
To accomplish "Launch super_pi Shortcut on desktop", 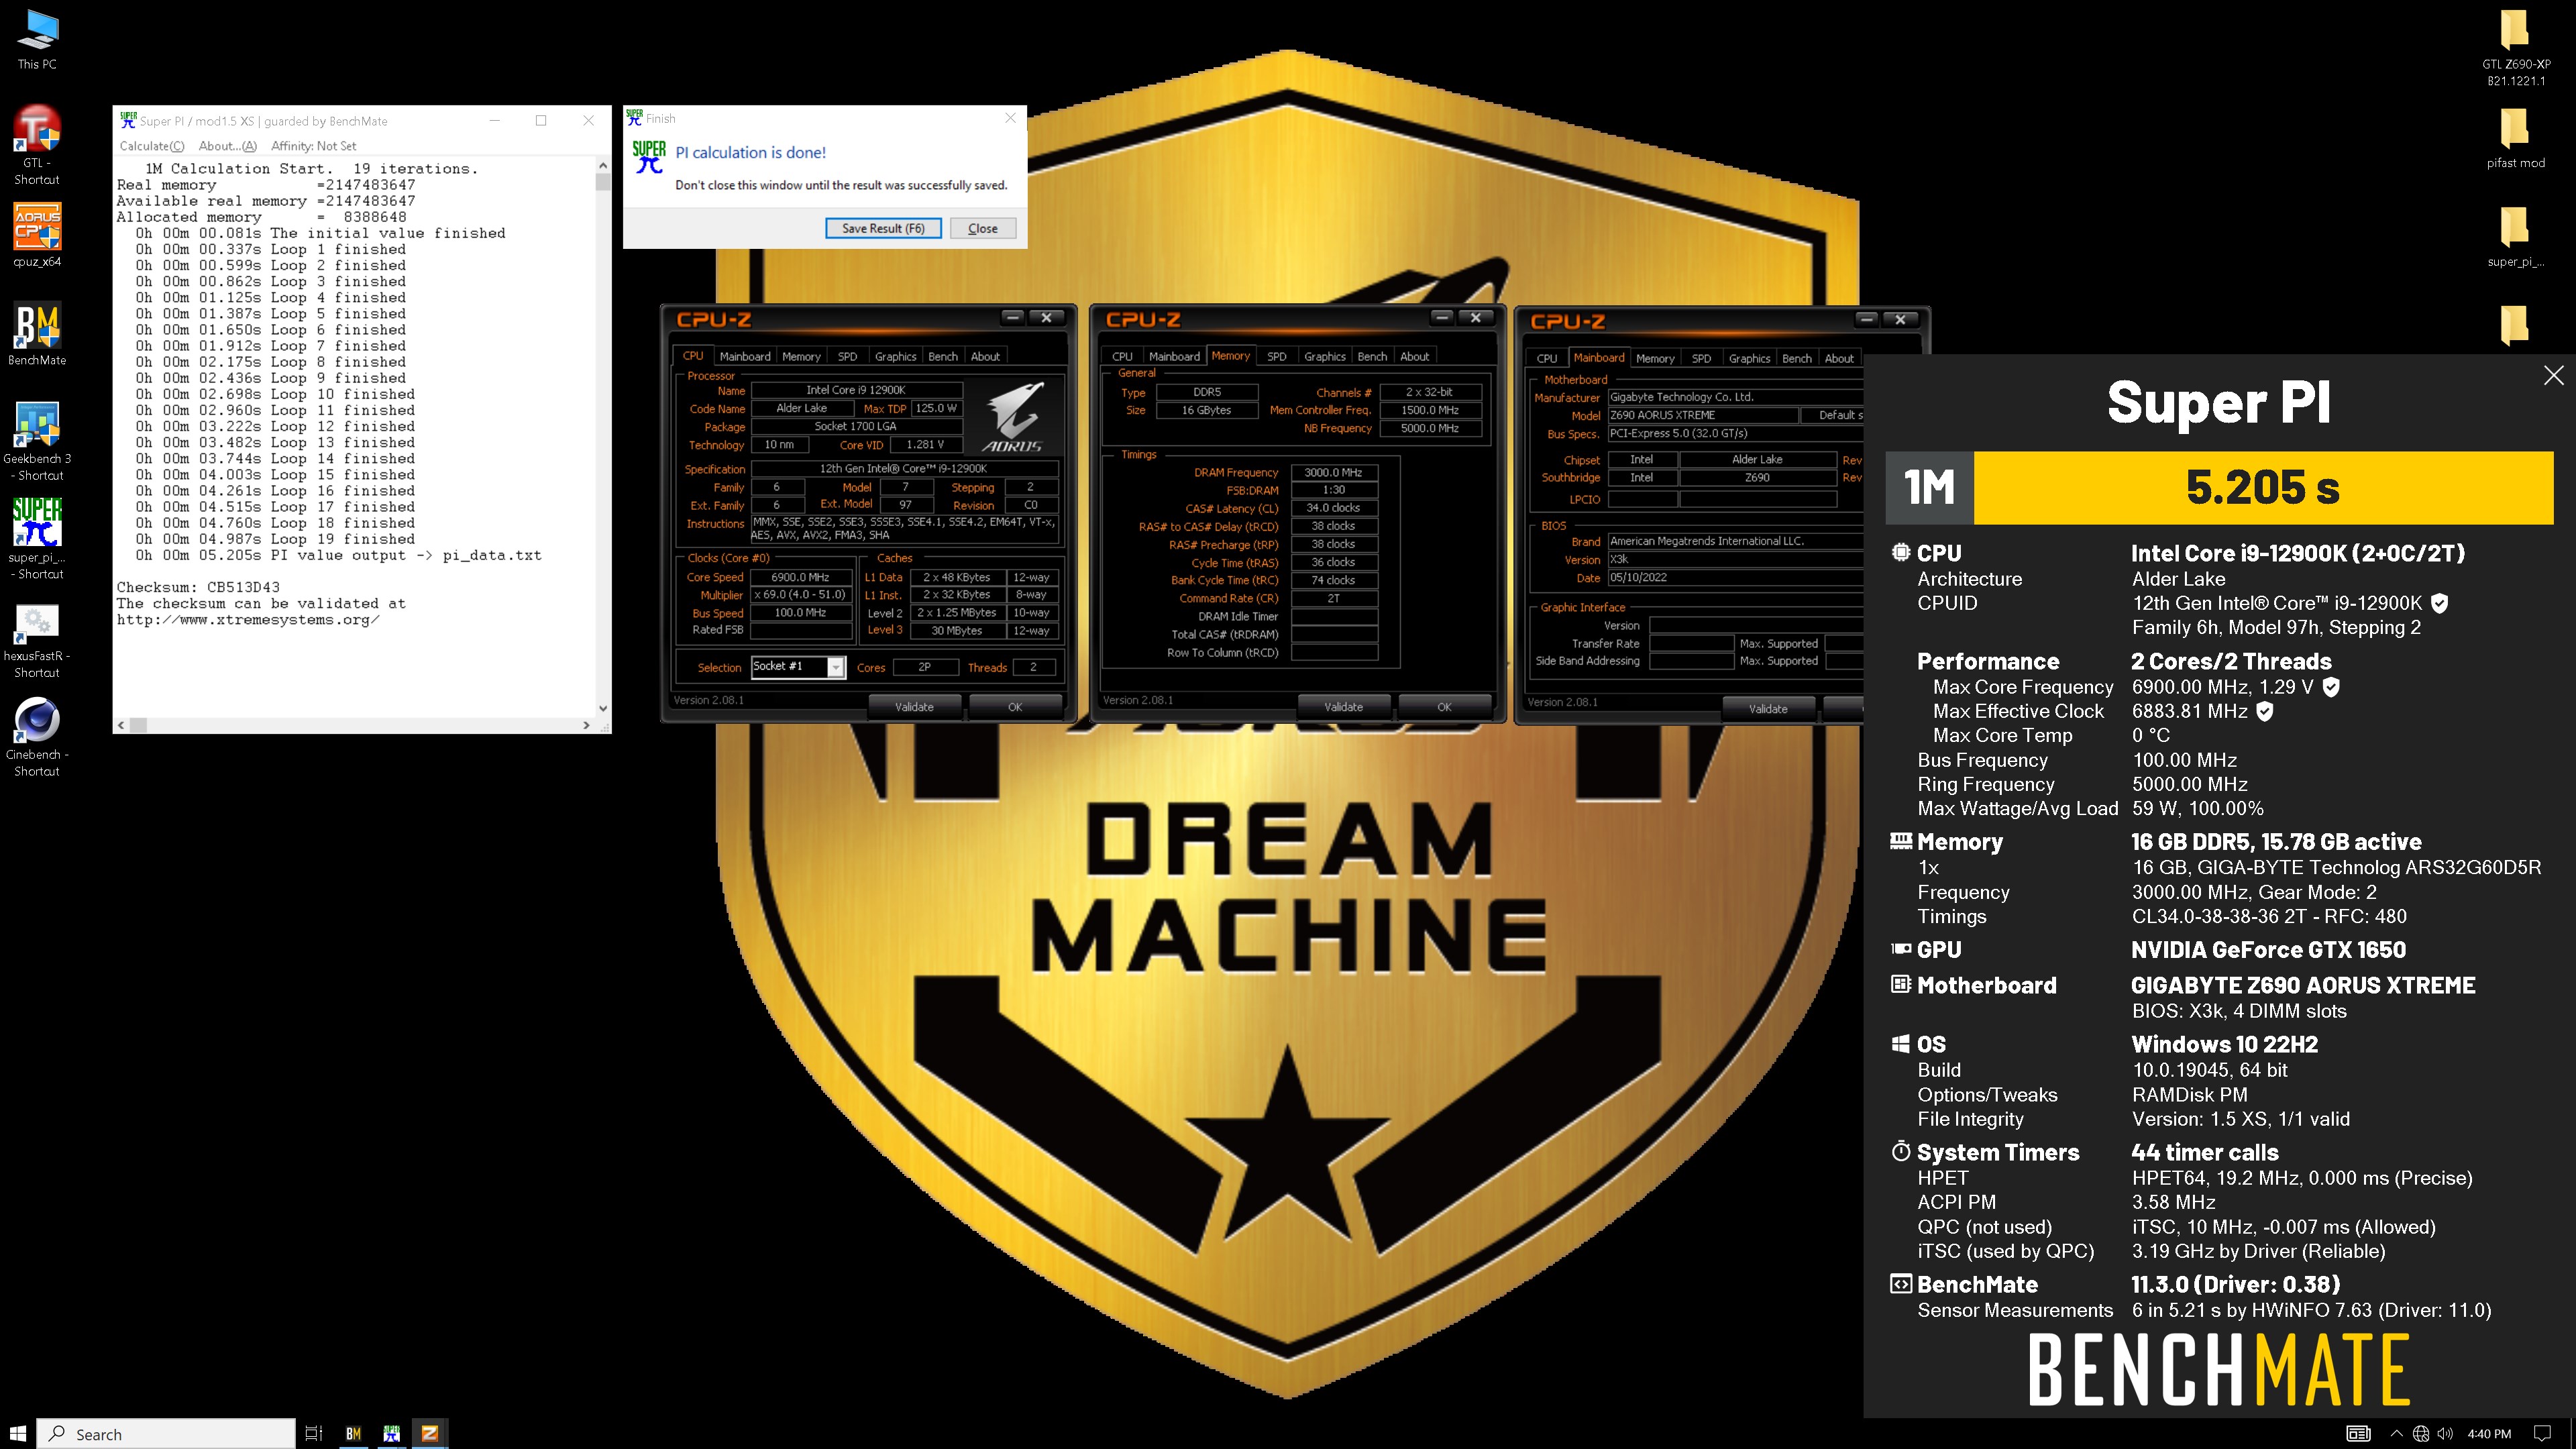I will point(37,539).
